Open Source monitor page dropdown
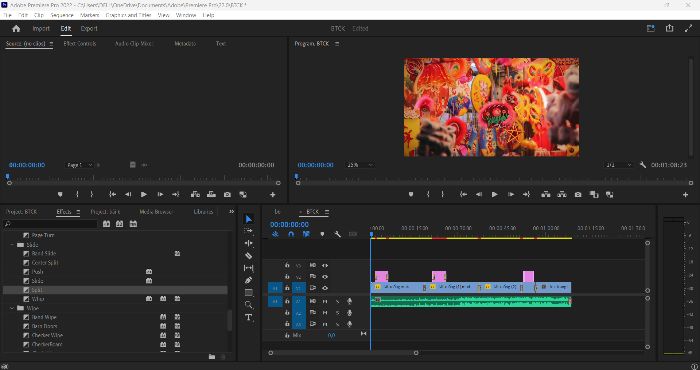This screenshot has height=370, width=700. pos(80,165)
